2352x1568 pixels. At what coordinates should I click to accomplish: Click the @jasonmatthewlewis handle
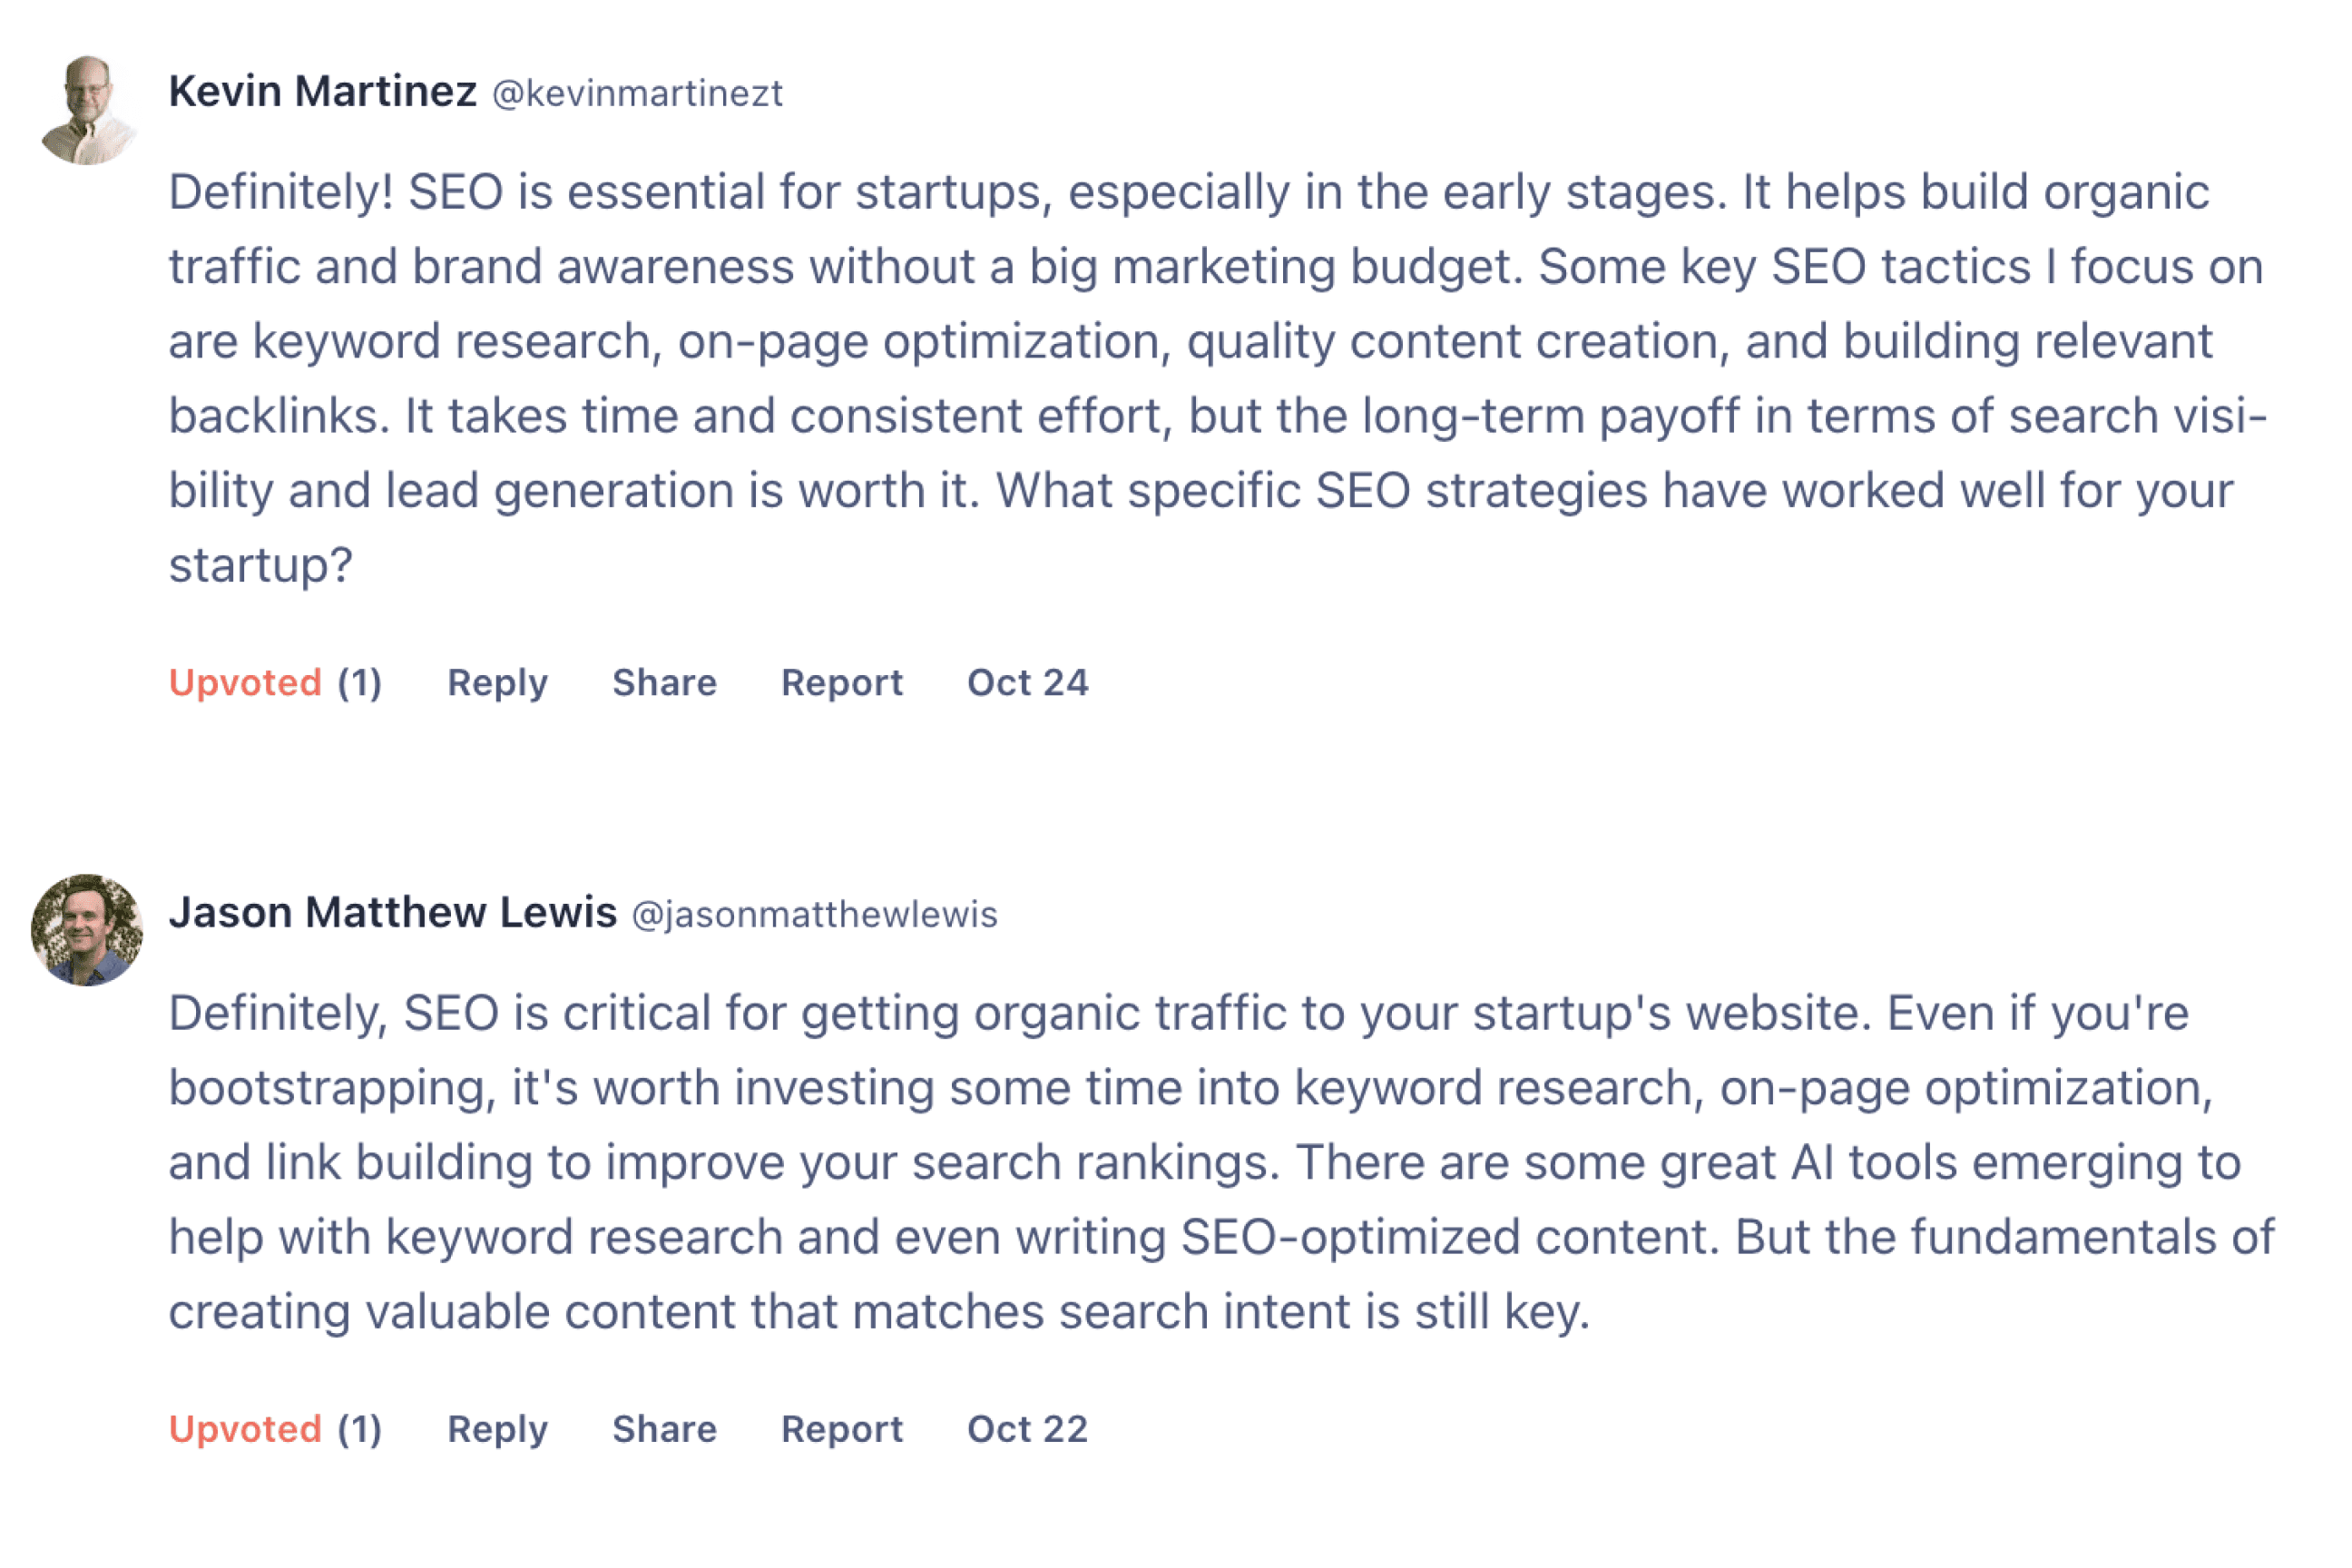click(814, 915)
